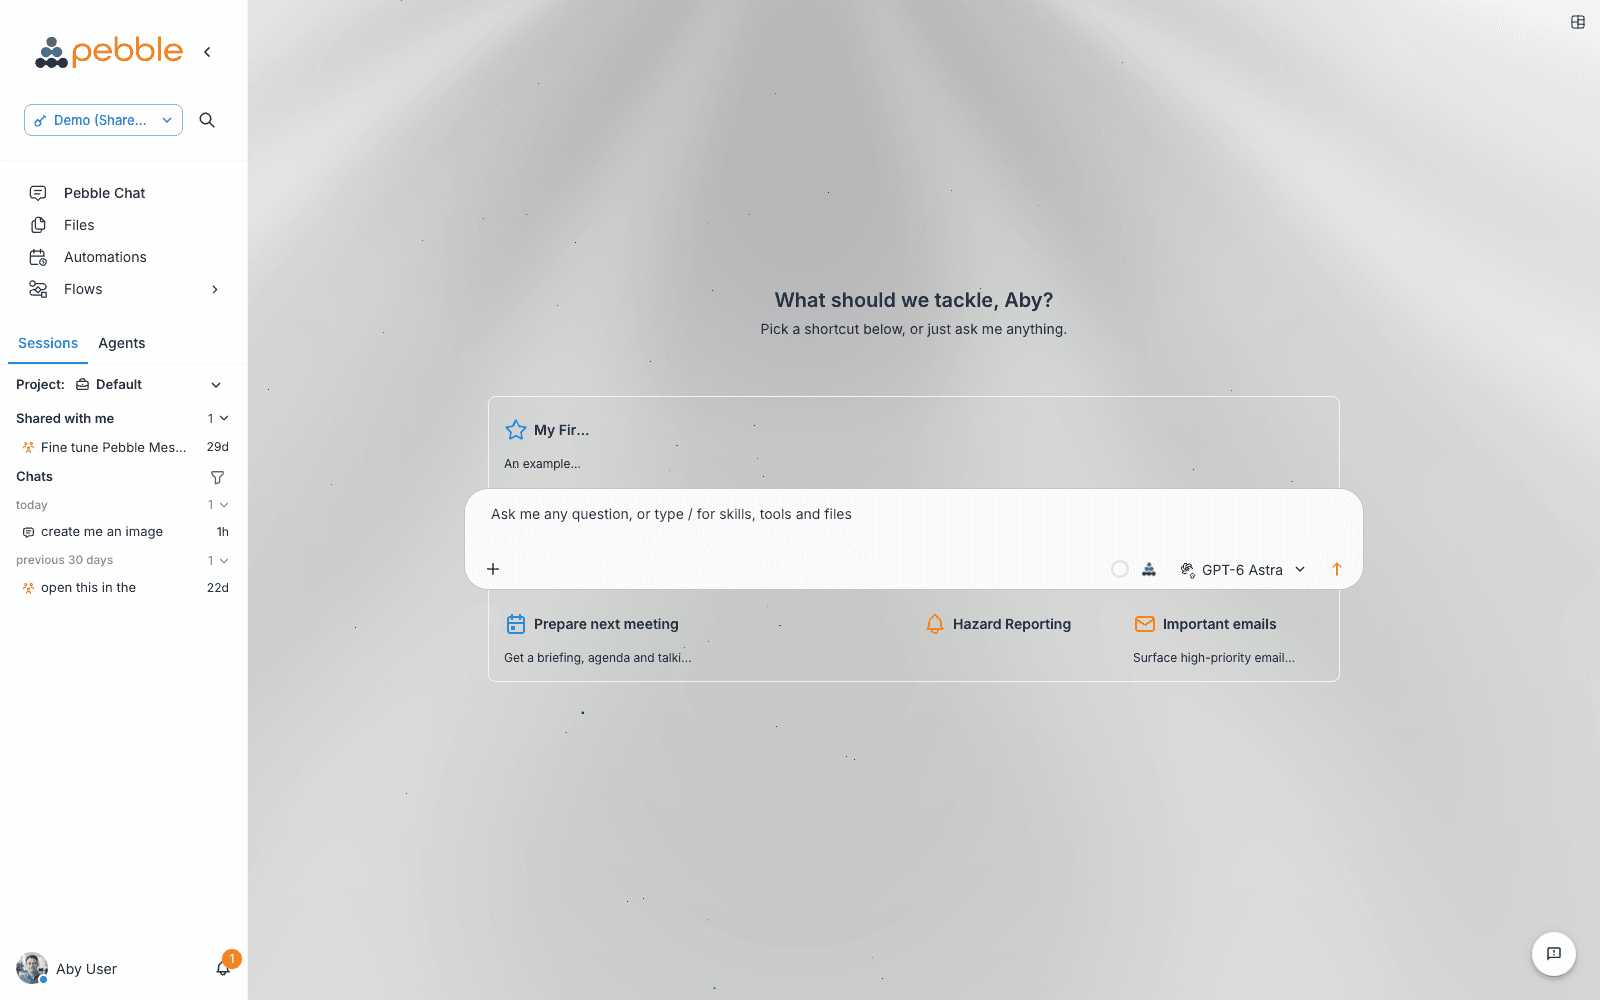Expand the Flows submenu arrow
1600x1000 pixels.
pyautogui.click(x=215, y=289)
